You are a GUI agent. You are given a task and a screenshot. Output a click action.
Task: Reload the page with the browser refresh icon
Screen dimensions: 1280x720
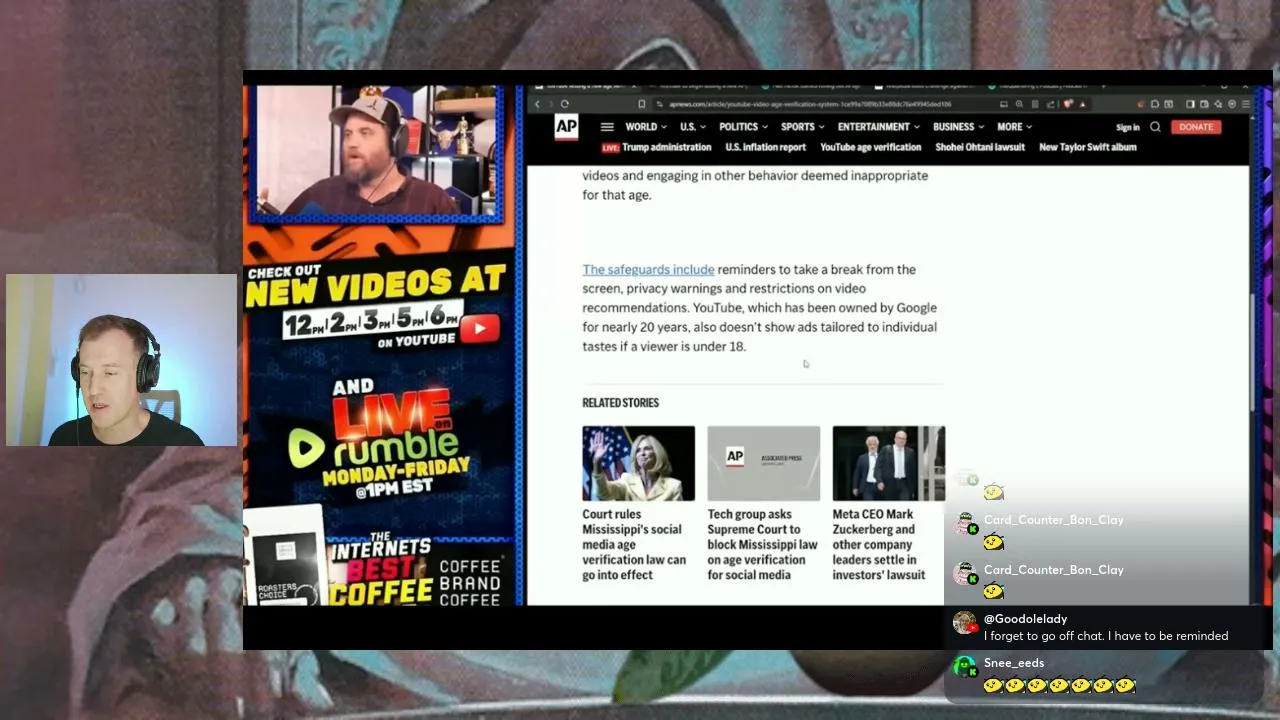(x=565, y=104)
